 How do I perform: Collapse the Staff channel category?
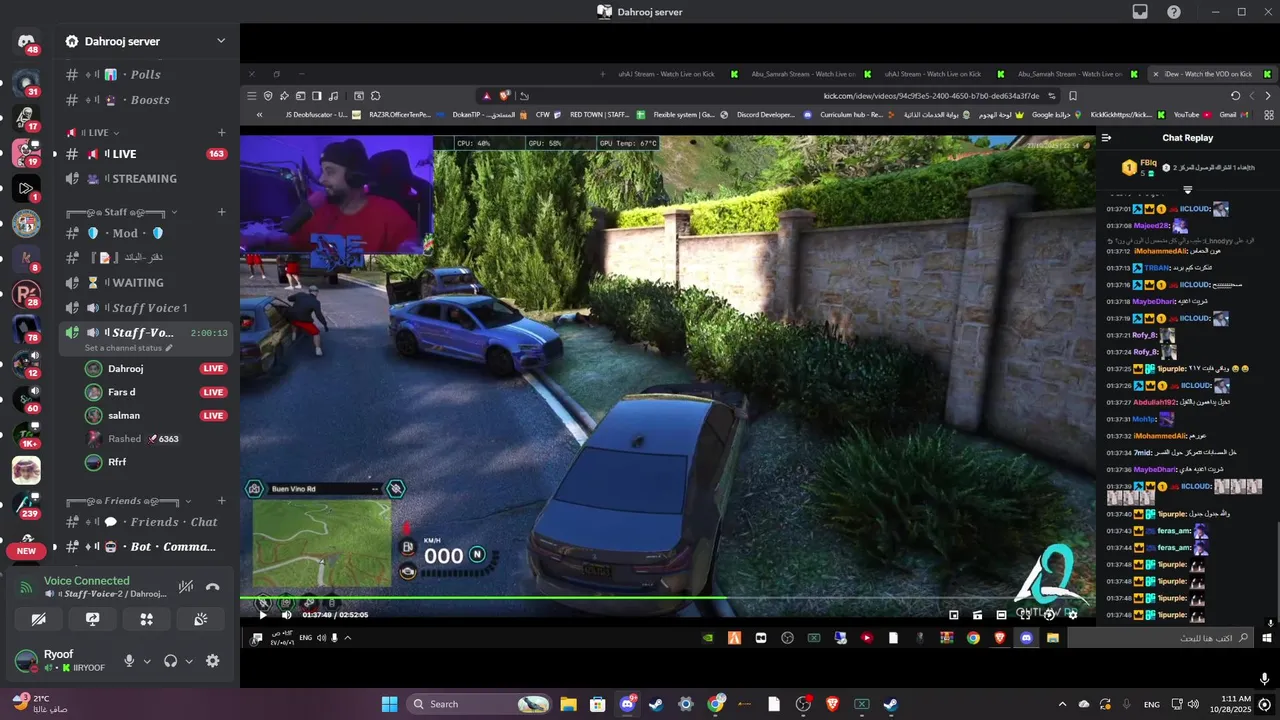click(122, 212)
